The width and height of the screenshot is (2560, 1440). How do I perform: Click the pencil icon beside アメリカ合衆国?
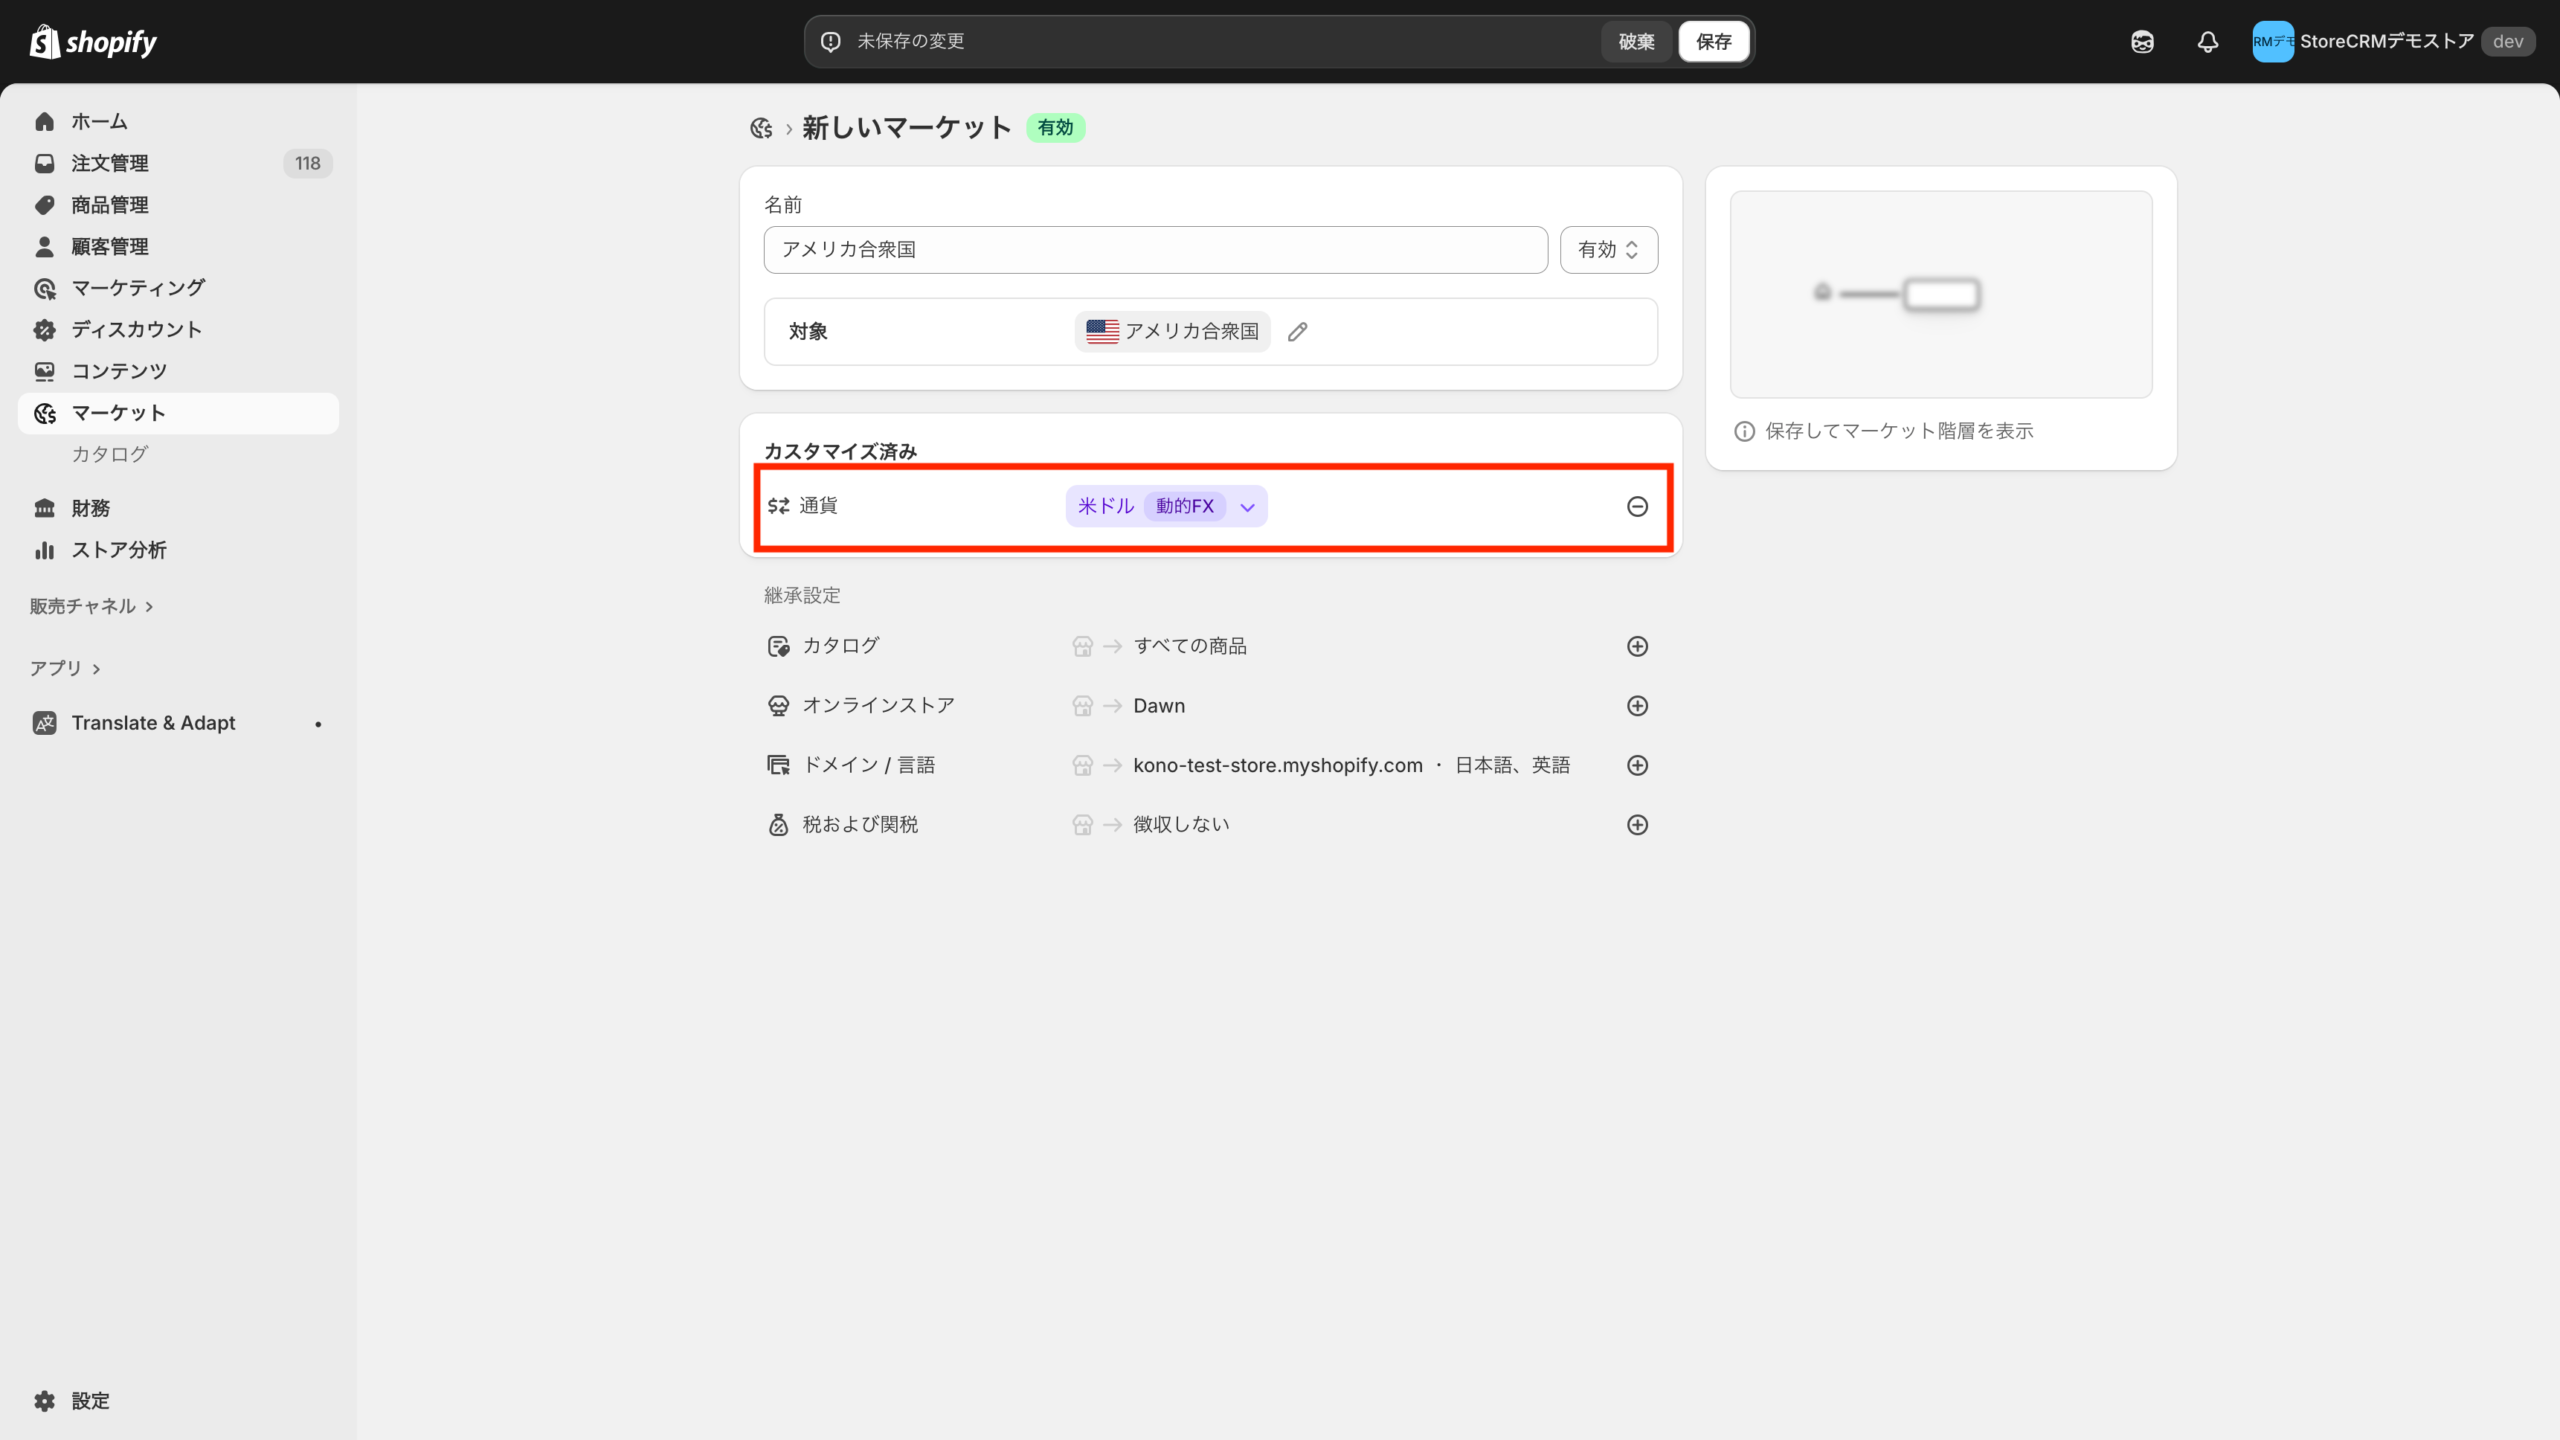pyautogui.click(x=1297, y=332)
